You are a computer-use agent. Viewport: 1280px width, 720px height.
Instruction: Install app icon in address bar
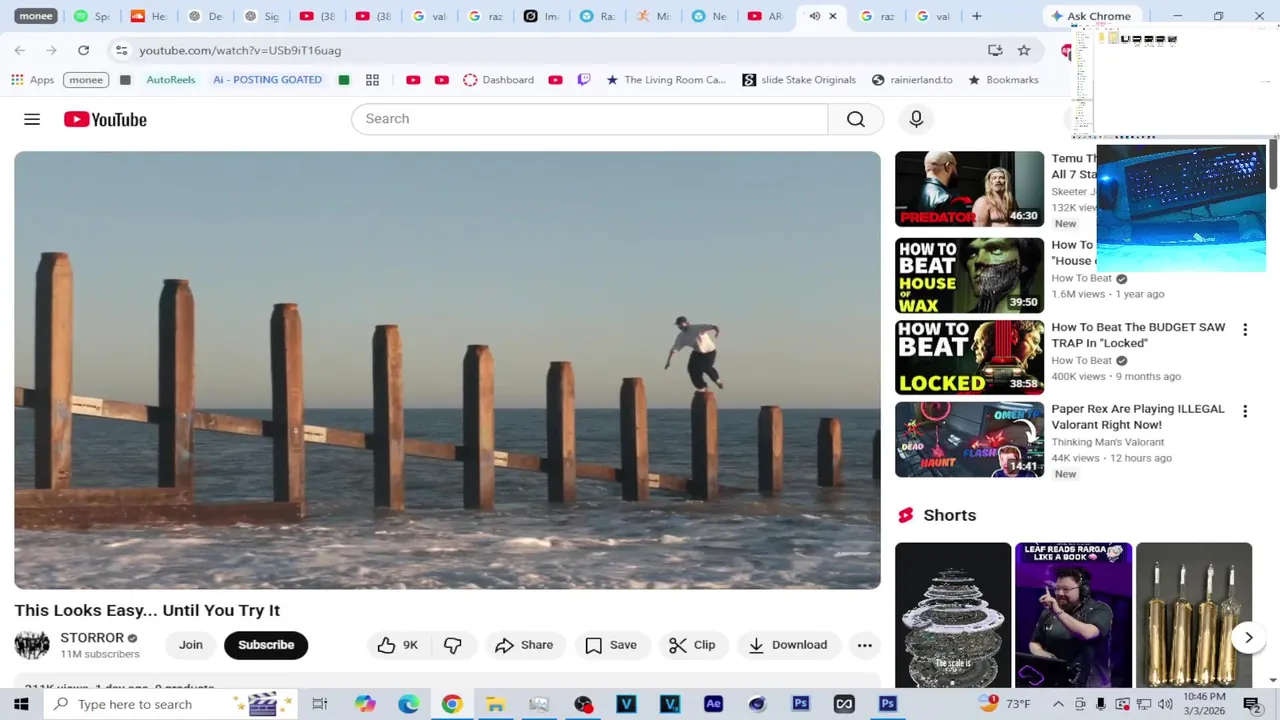pyautogui.click(x=995, y=50)
